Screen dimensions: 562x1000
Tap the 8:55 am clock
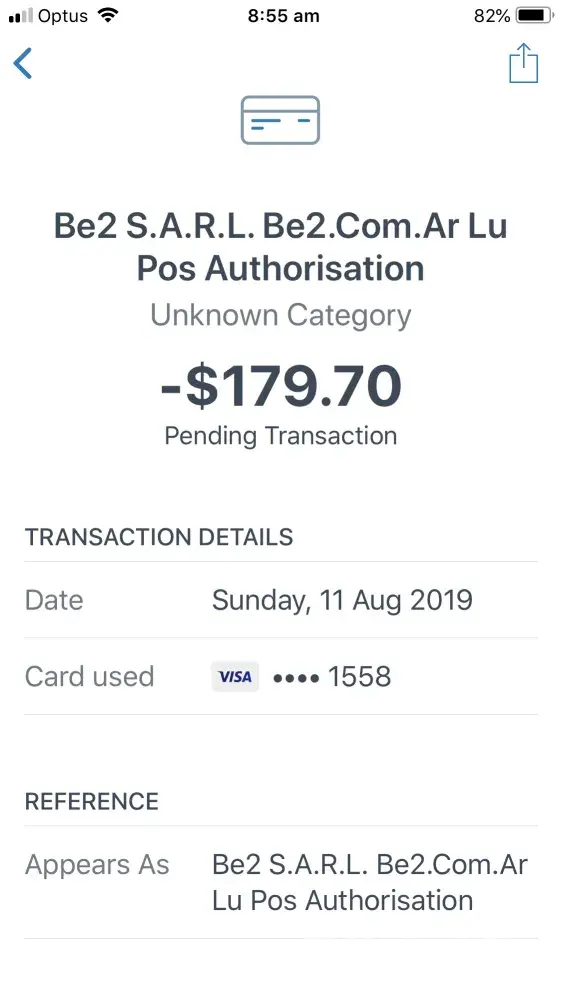point(283,16)
